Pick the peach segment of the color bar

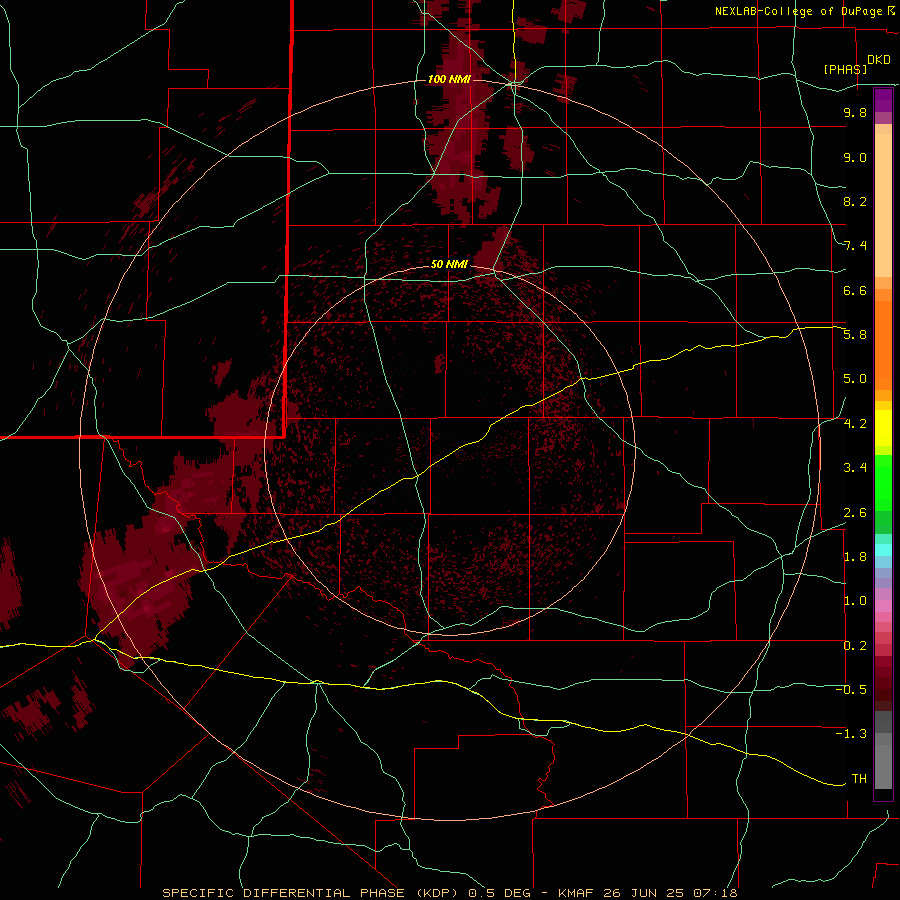pyautogui.click(x=883, y=205)
